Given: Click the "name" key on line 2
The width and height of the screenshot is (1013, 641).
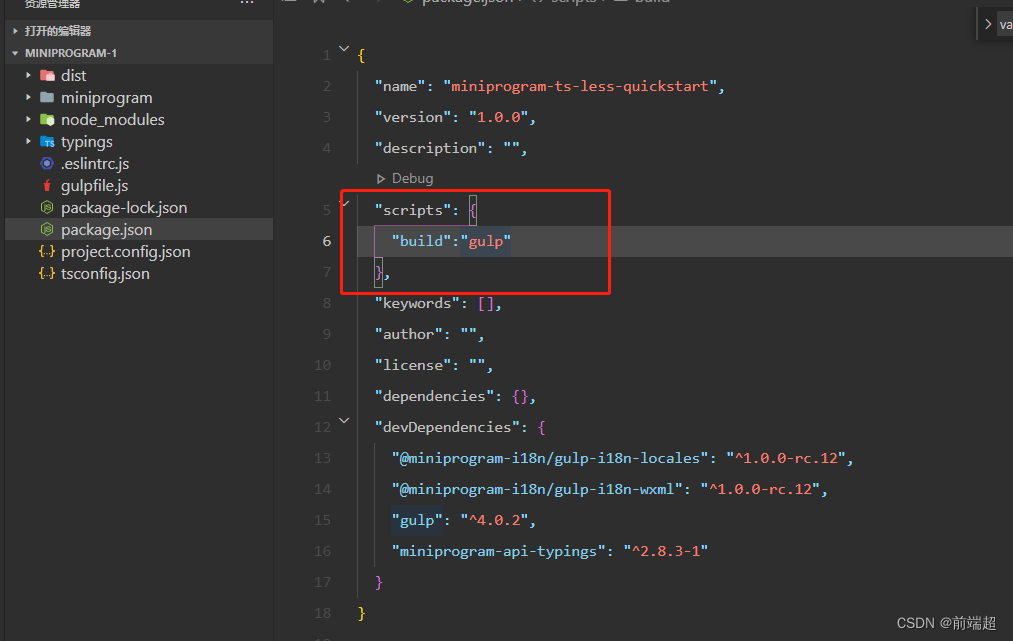Looking at the screenshot, I should (x=401, y=86).
